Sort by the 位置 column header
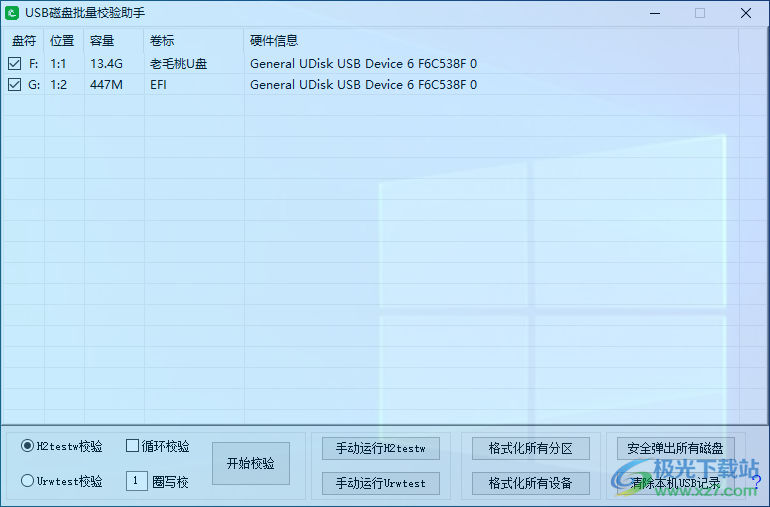 coord(64,41)
